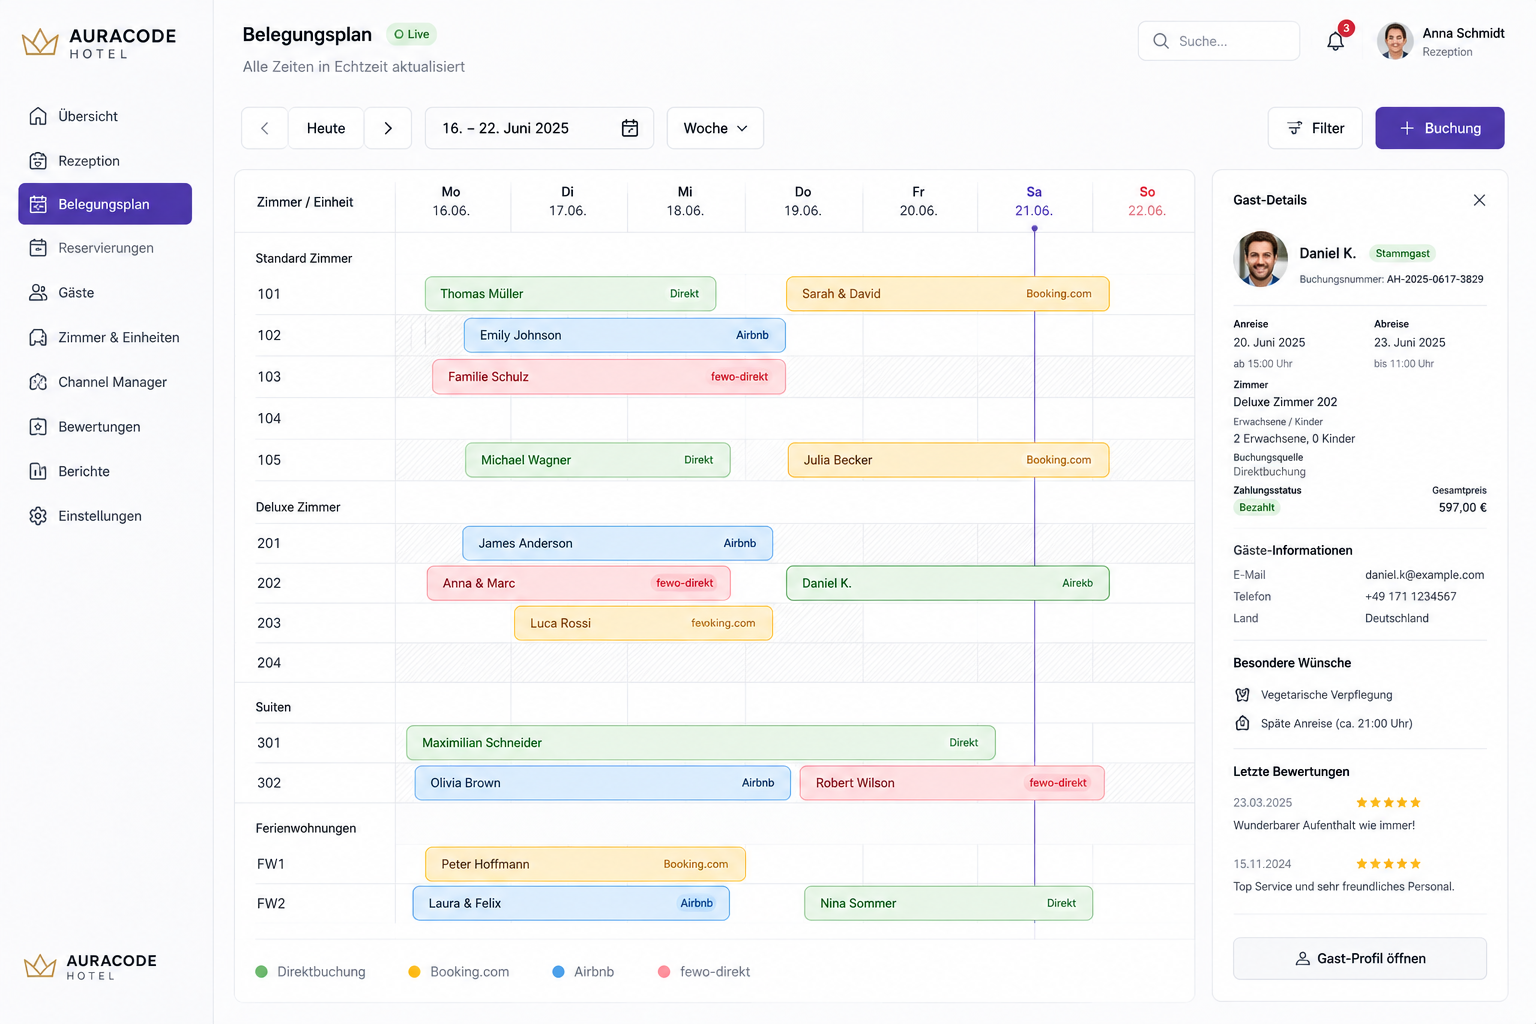Open the Filter options
The image size is (1536, 1024).
(1315, 128)
